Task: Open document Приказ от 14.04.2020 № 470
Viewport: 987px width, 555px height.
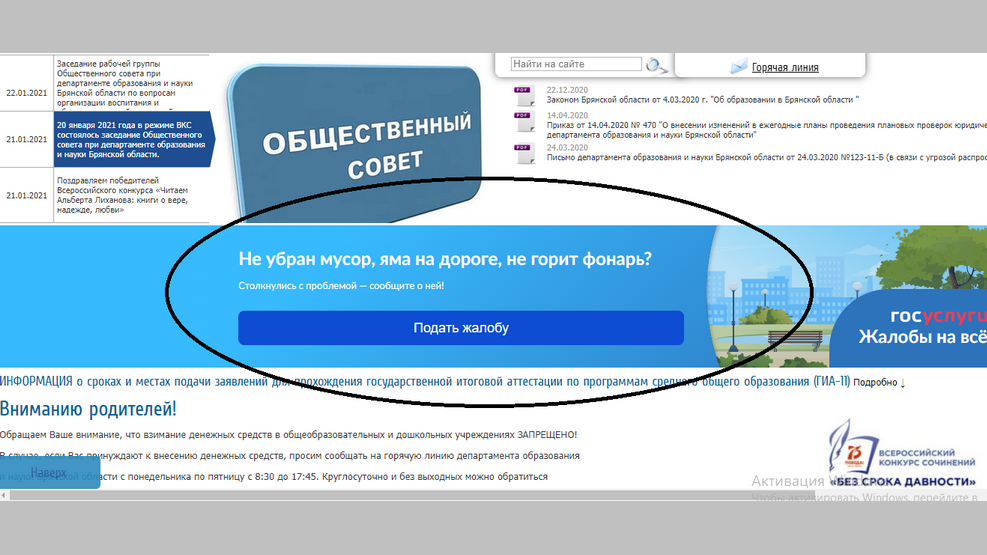Action: point(766,130)
